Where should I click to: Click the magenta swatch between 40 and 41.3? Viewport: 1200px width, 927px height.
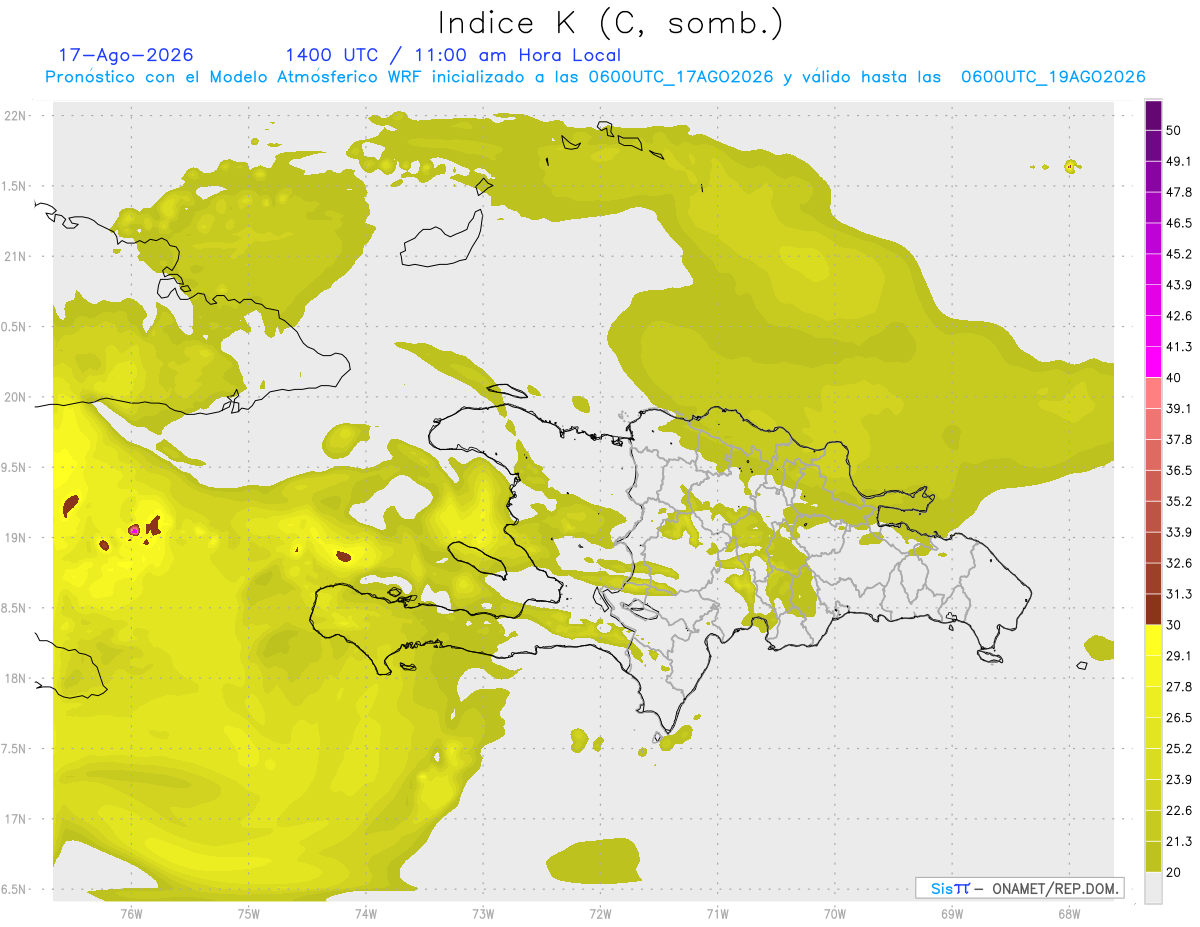coord(1153,362)
